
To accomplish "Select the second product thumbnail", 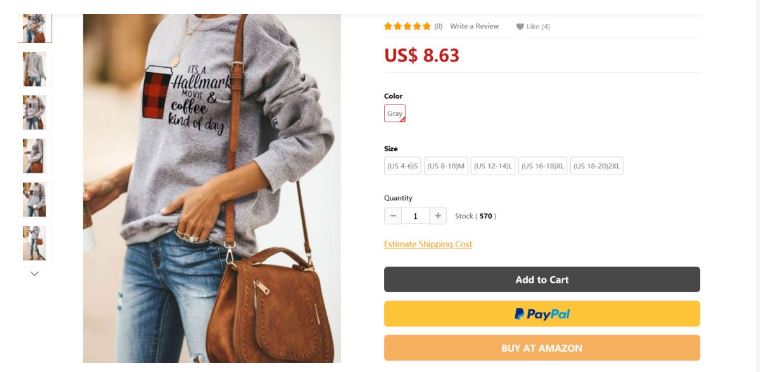I will tap(34, 69).
